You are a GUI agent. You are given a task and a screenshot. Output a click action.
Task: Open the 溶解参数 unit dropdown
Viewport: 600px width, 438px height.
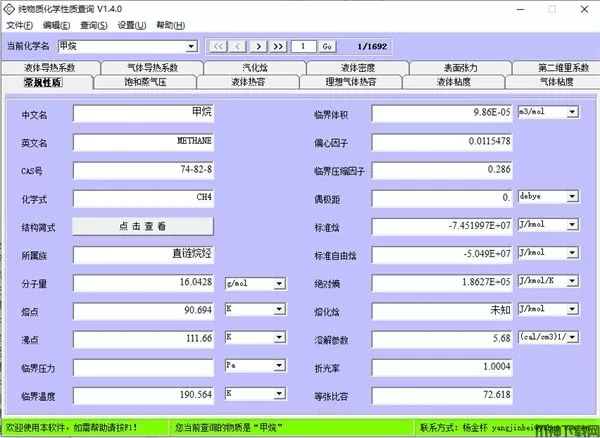tap(572, 337)
